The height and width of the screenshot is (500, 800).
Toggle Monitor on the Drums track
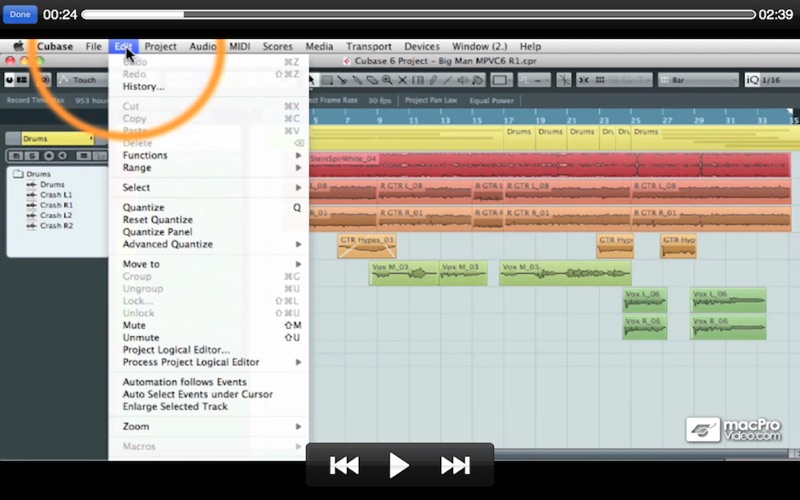(62, 156)
